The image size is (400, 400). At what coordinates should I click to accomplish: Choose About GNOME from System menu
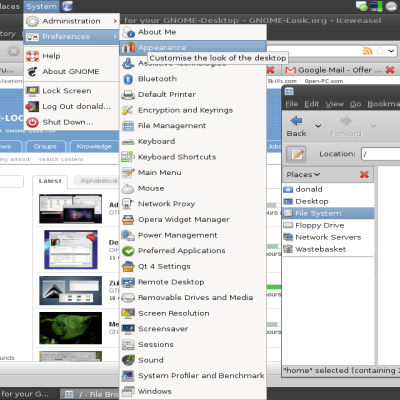[72, 72]
